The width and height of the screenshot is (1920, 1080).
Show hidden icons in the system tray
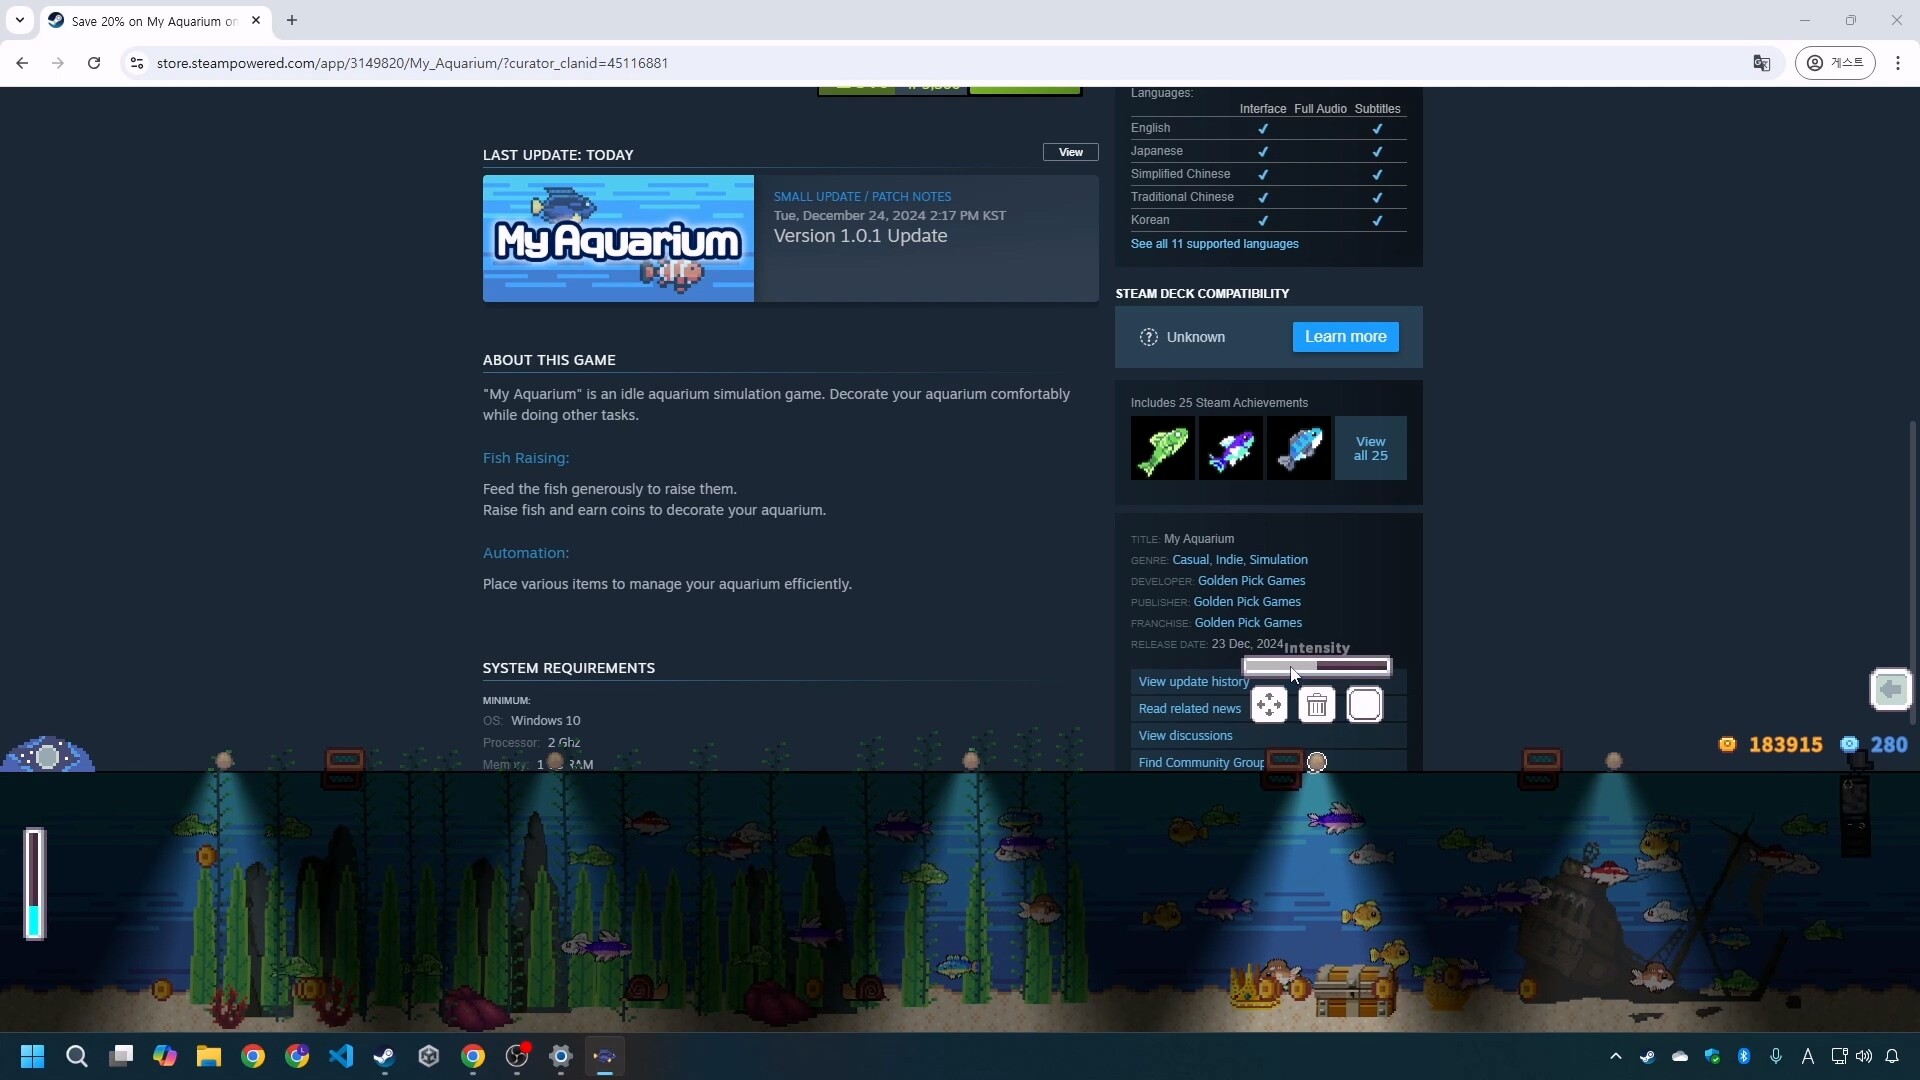pyautogui.click(x=1616, y=1056)
